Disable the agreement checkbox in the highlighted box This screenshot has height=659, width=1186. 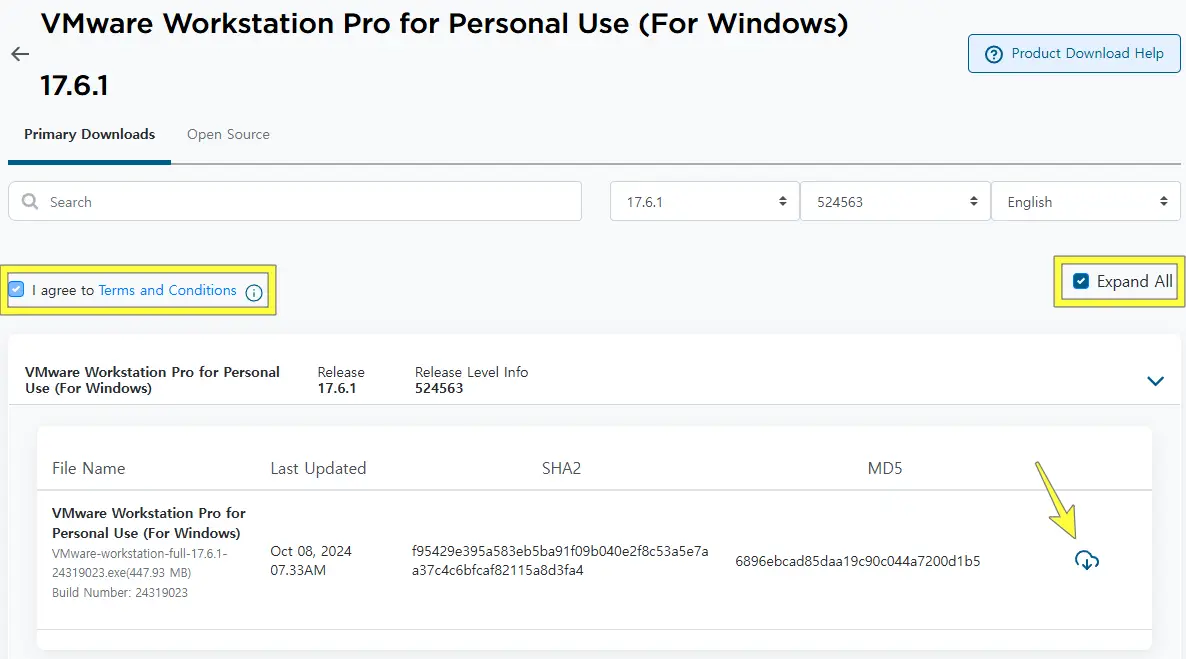[x=15, y=289]
